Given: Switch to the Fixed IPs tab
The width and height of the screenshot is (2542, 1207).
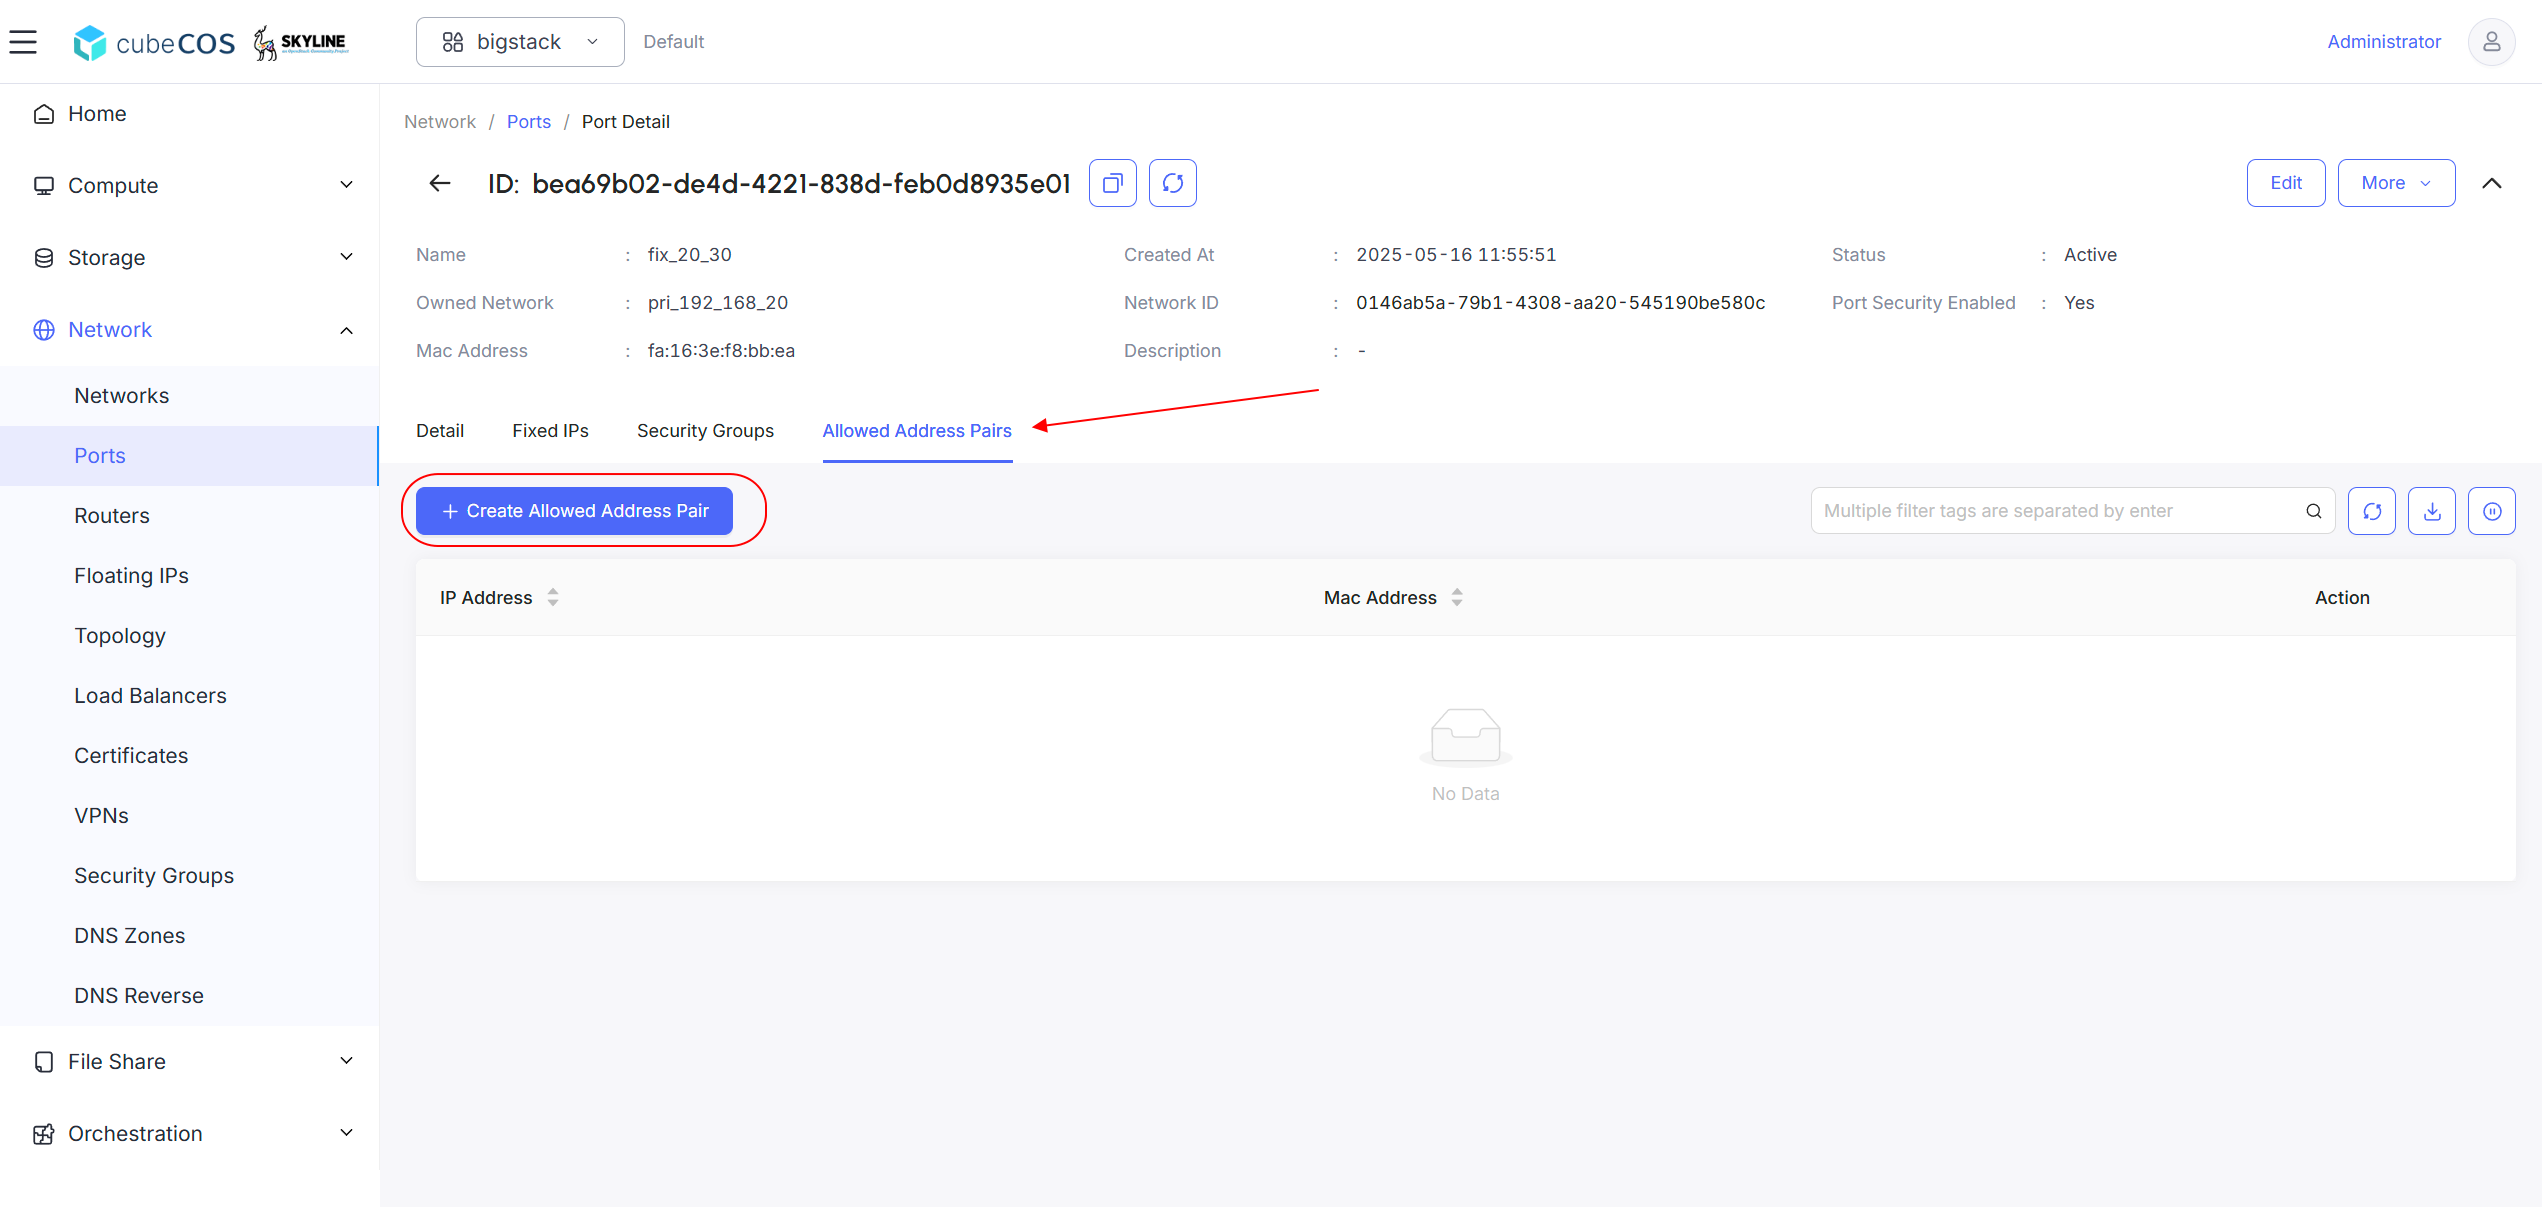Looking at the screenshot, I should [x=550, y=431].
